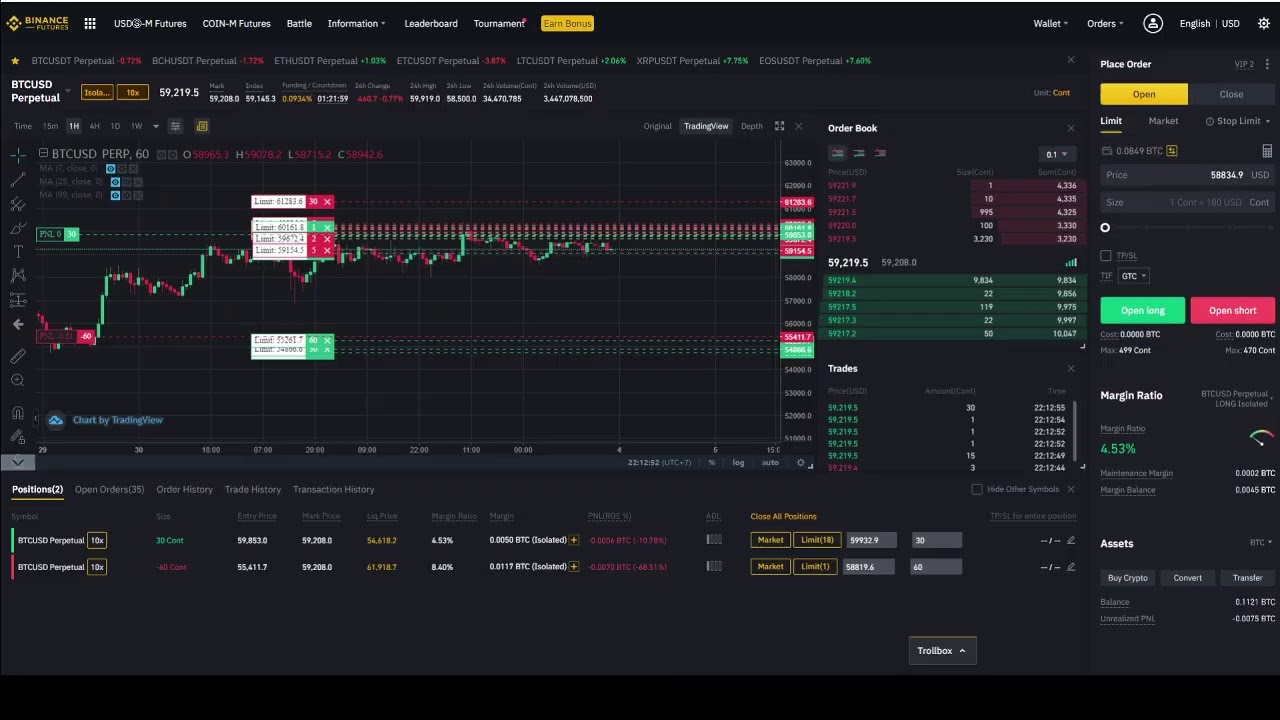Select the 4H chart interval

pos(94,126)
